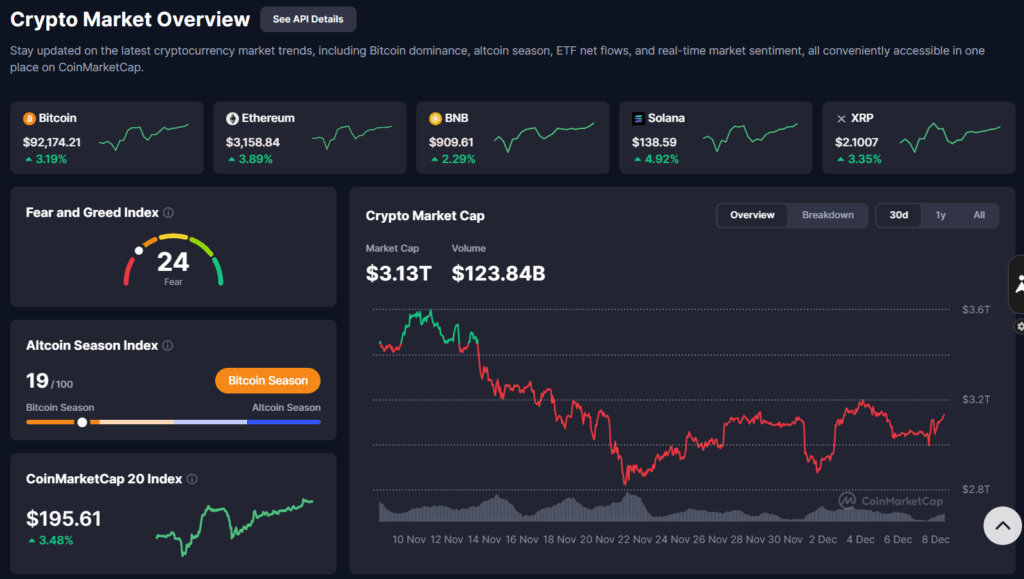Click the Ethereum logo icon
The height and width of the screenshot is (579, 1024).
click(232, 118)
